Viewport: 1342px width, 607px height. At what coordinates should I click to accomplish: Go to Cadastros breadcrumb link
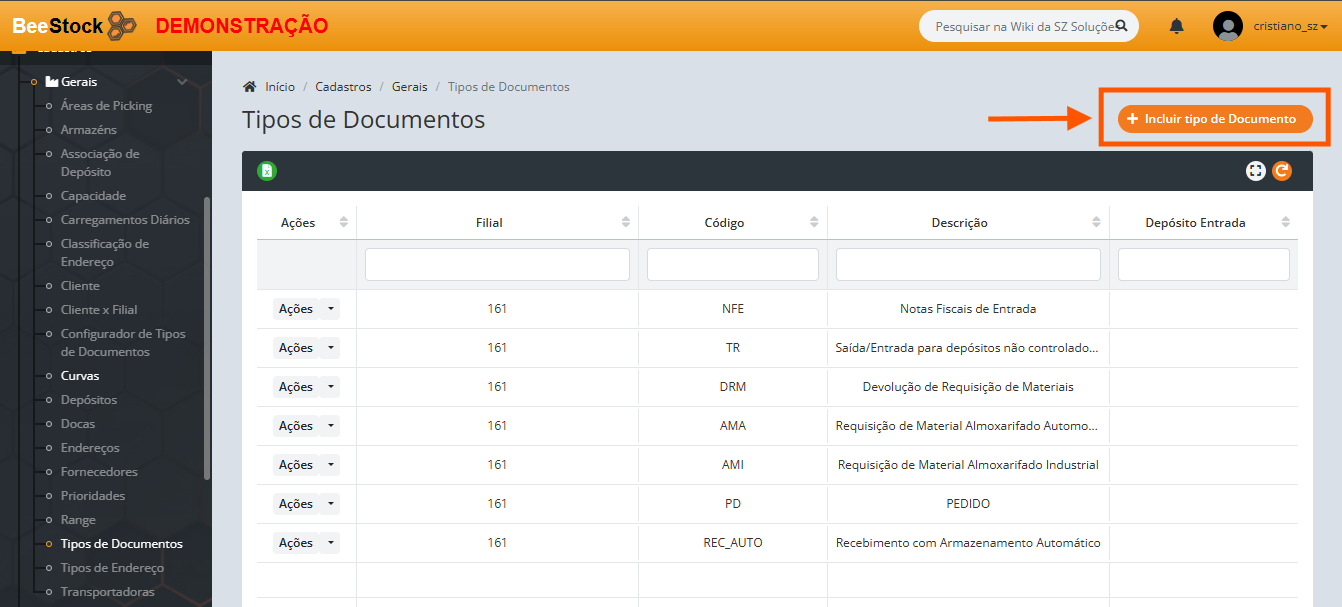(343, 87)
